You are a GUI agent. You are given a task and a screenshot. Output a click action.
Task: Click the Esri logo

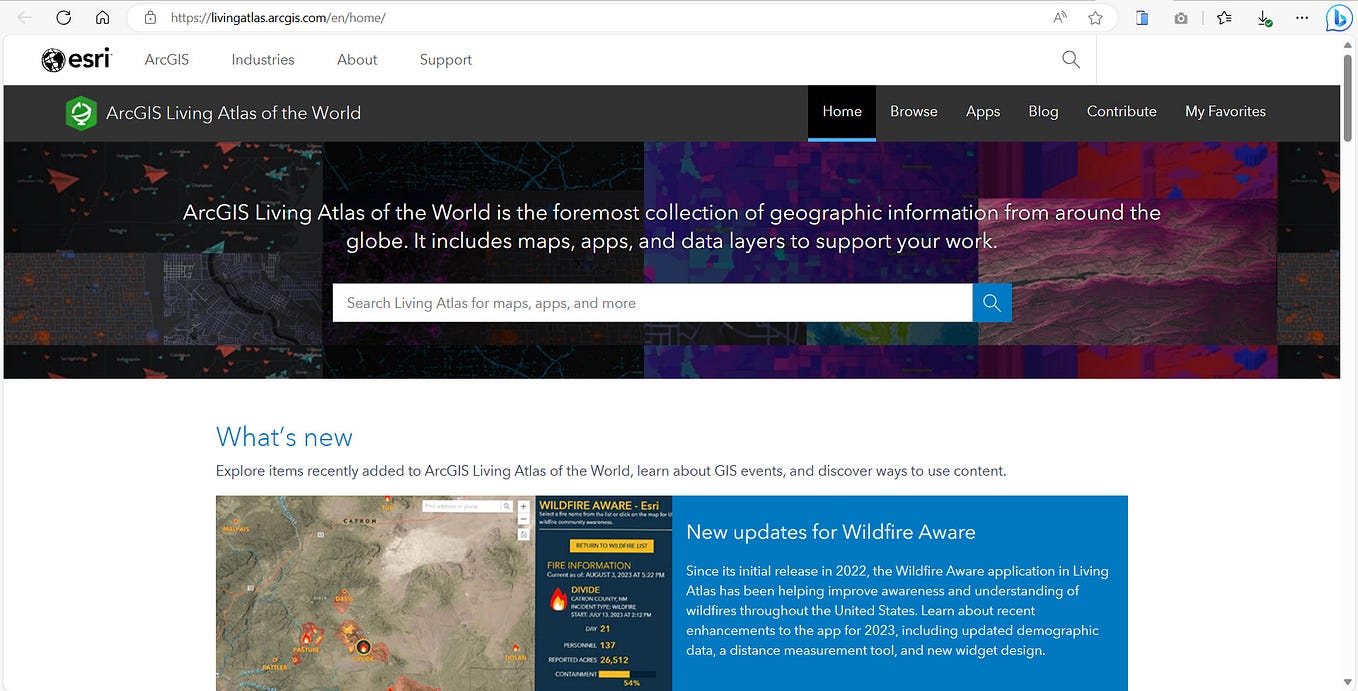[76, 59]
